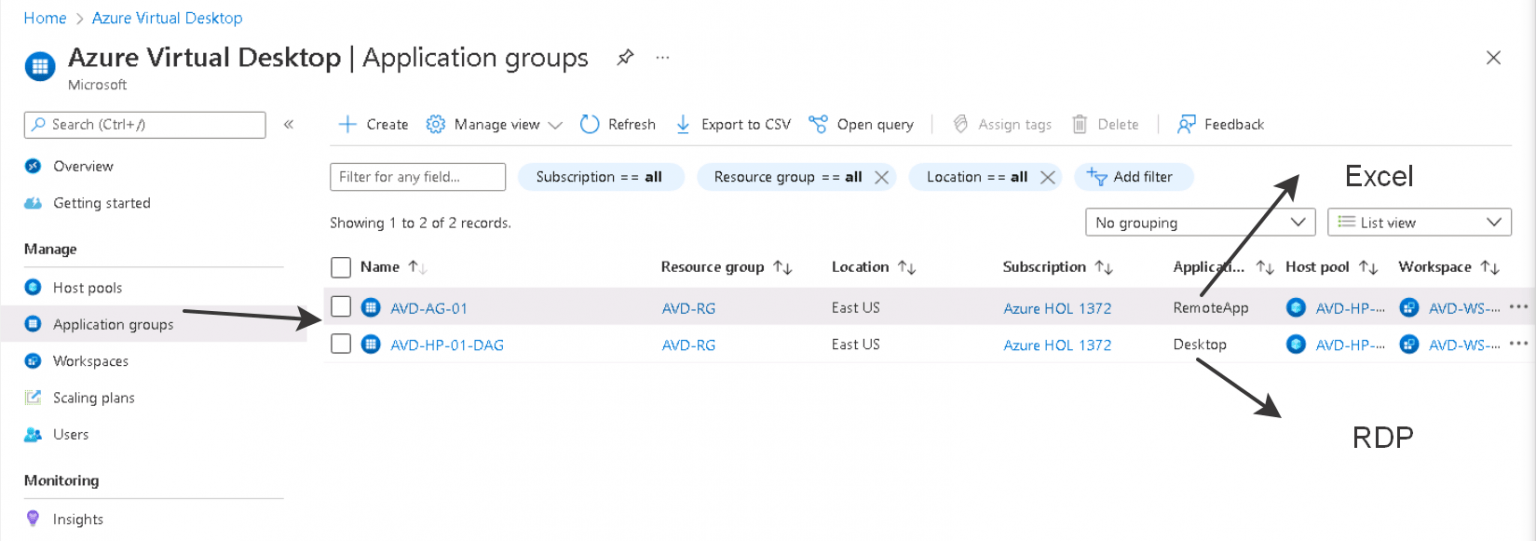Click host pool icon in AVD-HP-01-DAG row

tap(1296, 345)
